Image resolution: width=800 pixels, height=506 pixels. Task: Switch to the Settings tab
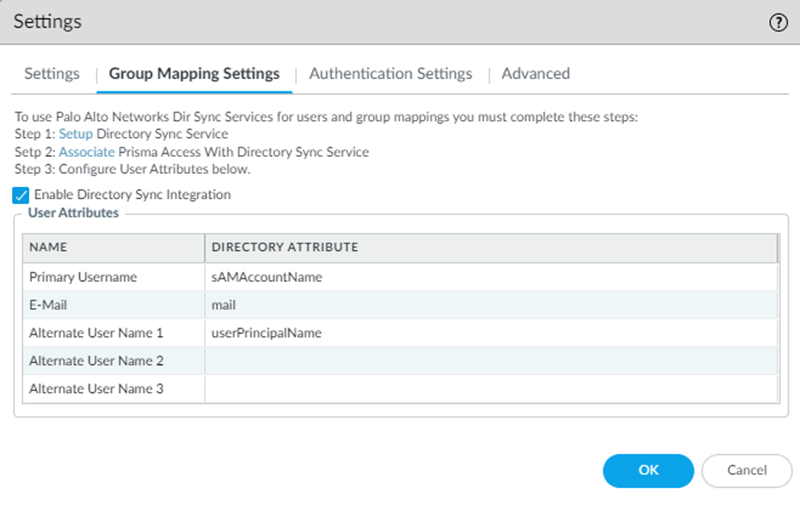click(x=52, y=74)
